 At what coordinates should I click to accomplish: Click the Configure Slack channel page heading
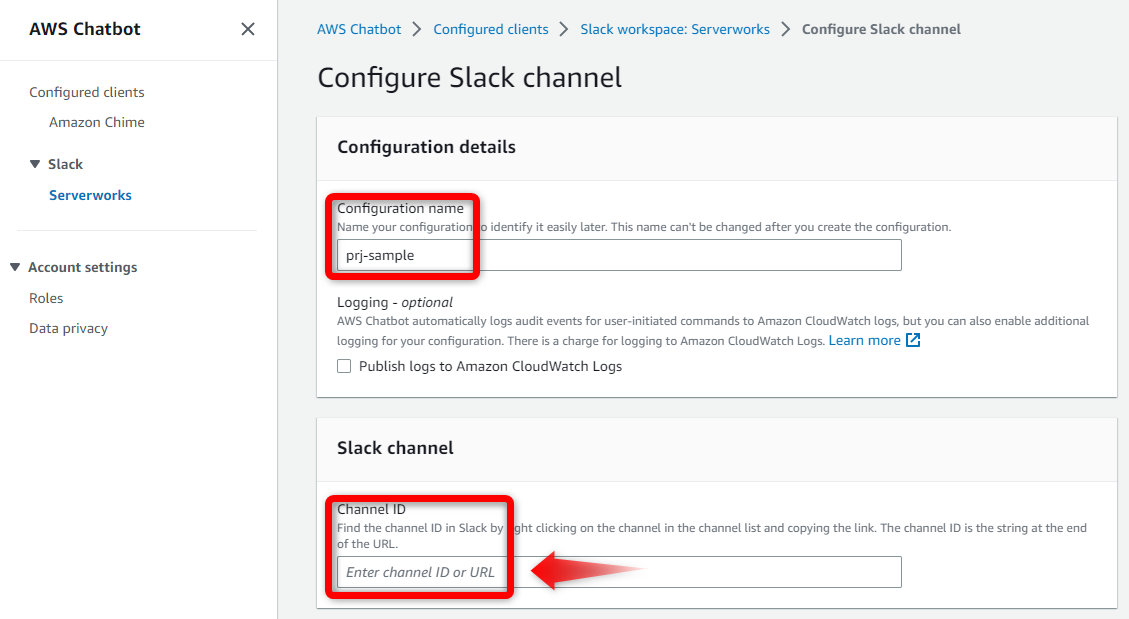(x=469, y=77)
